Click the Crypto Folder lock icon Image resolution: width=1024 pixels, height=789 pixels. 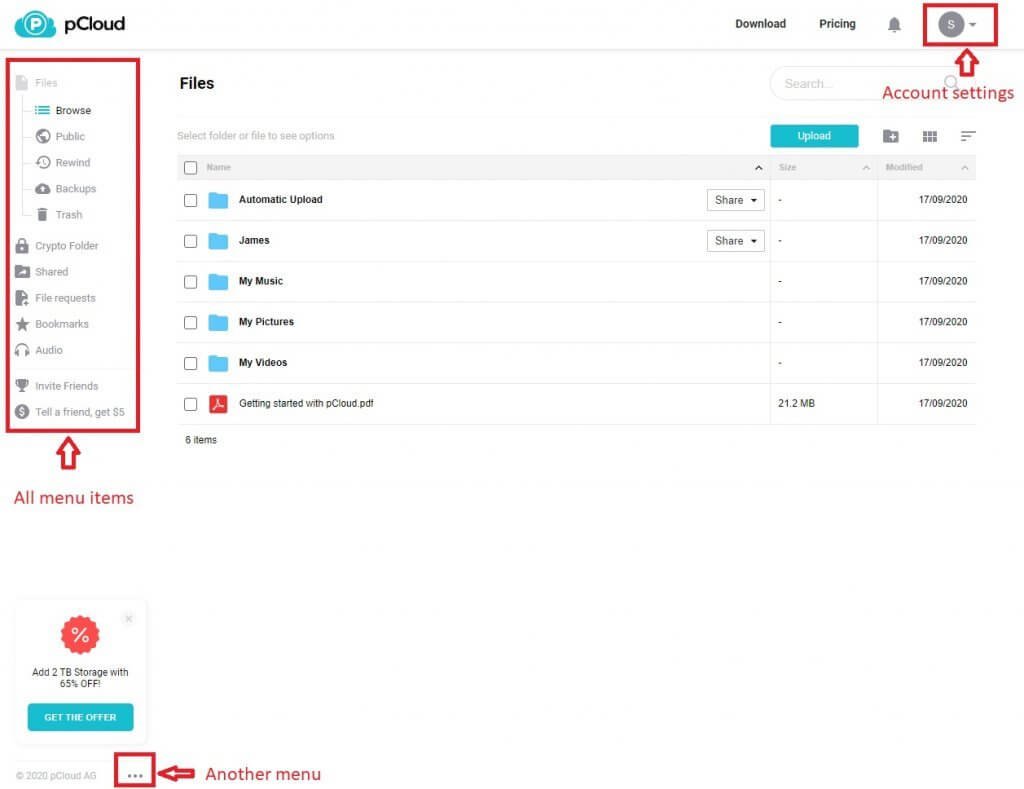pyautogui.click(x=22, y=246)
